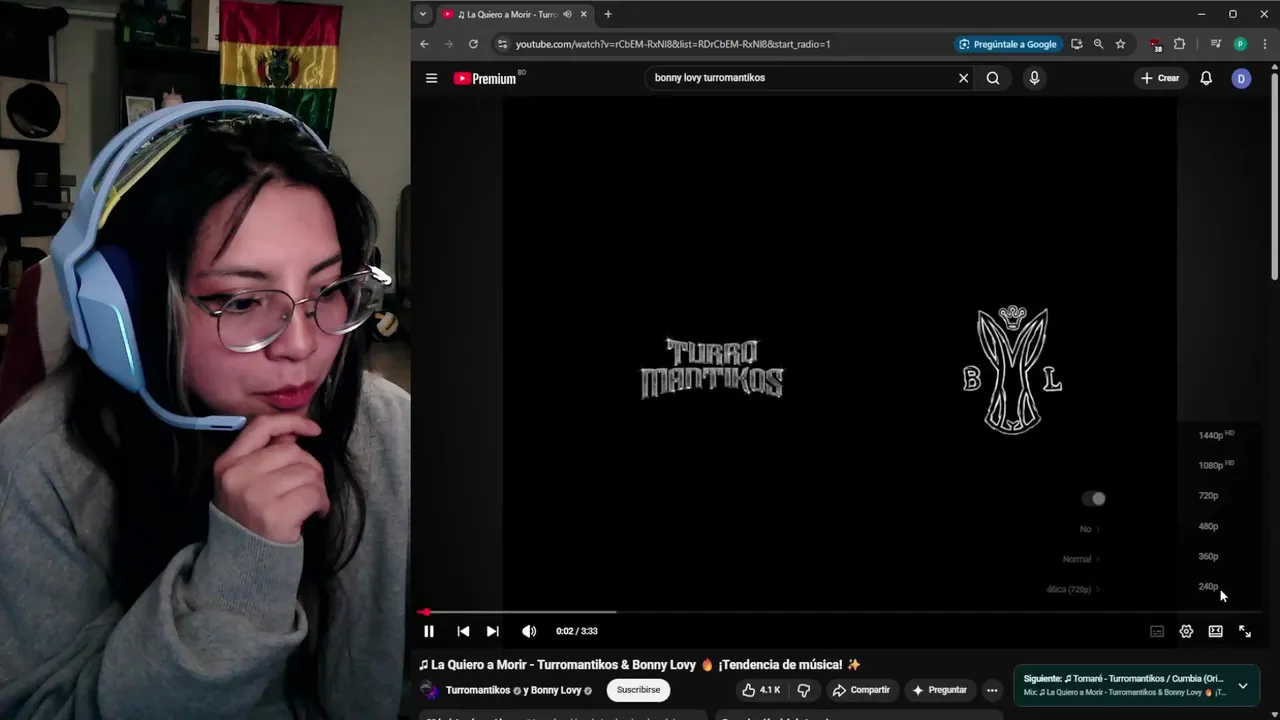Open the 'No' settings submenu

tap(1089, 529)
